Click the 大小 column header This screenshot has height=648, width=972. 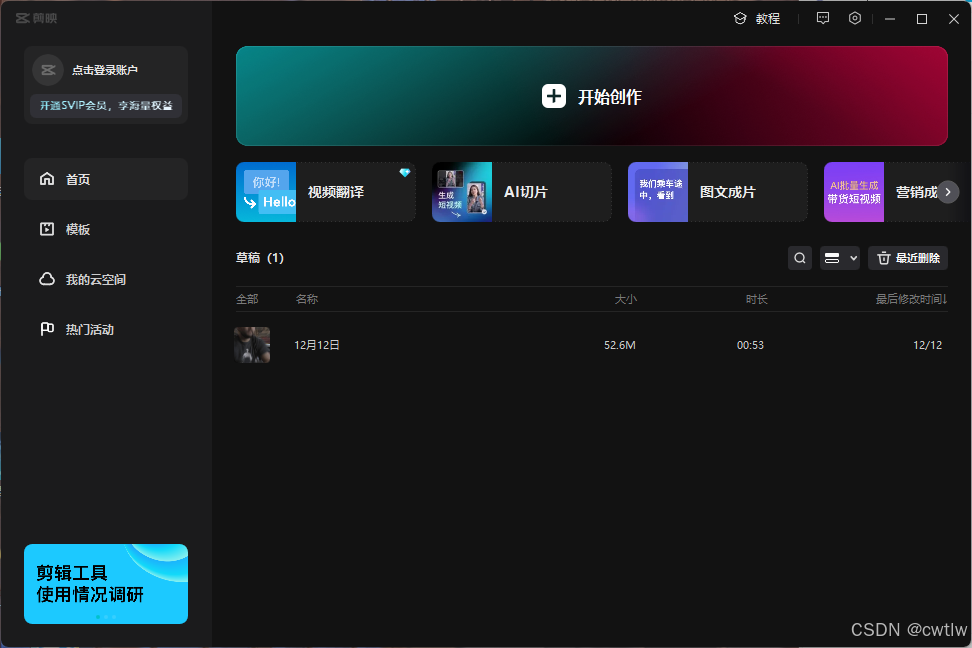625,300
